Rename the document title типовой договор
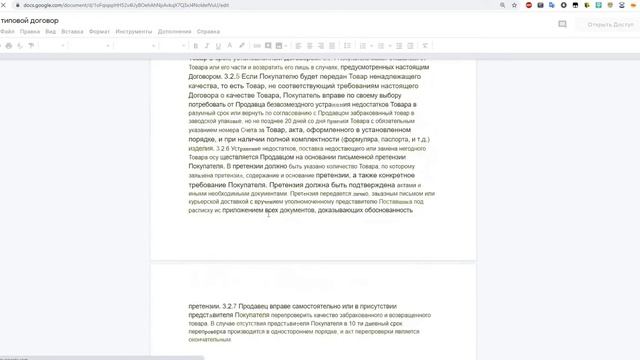Image resolution: width=640 pixels, height=360 pixels. [30, 20]
